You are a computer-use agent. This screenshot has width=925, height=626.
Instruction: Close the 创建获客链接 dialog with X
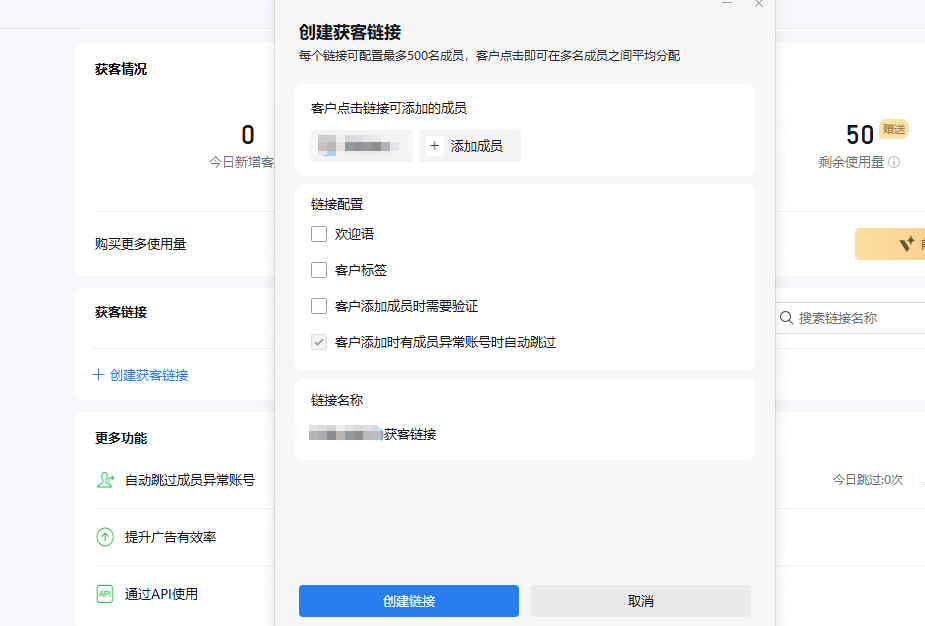click(759, 4)
